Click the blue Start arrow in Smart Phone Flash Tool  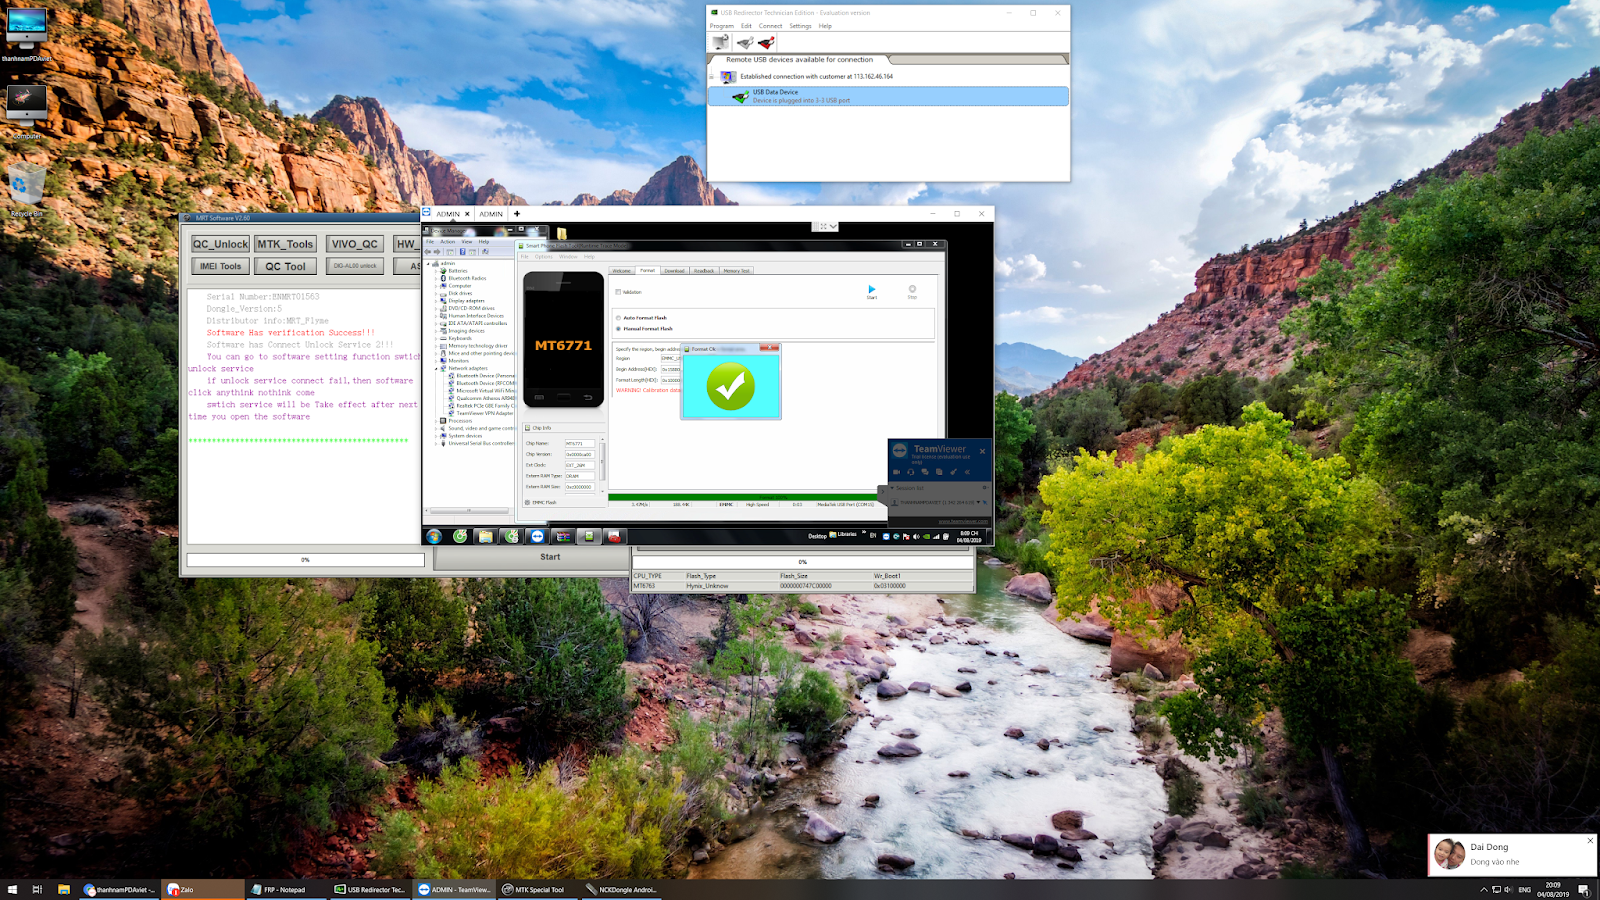click(872, 289)
